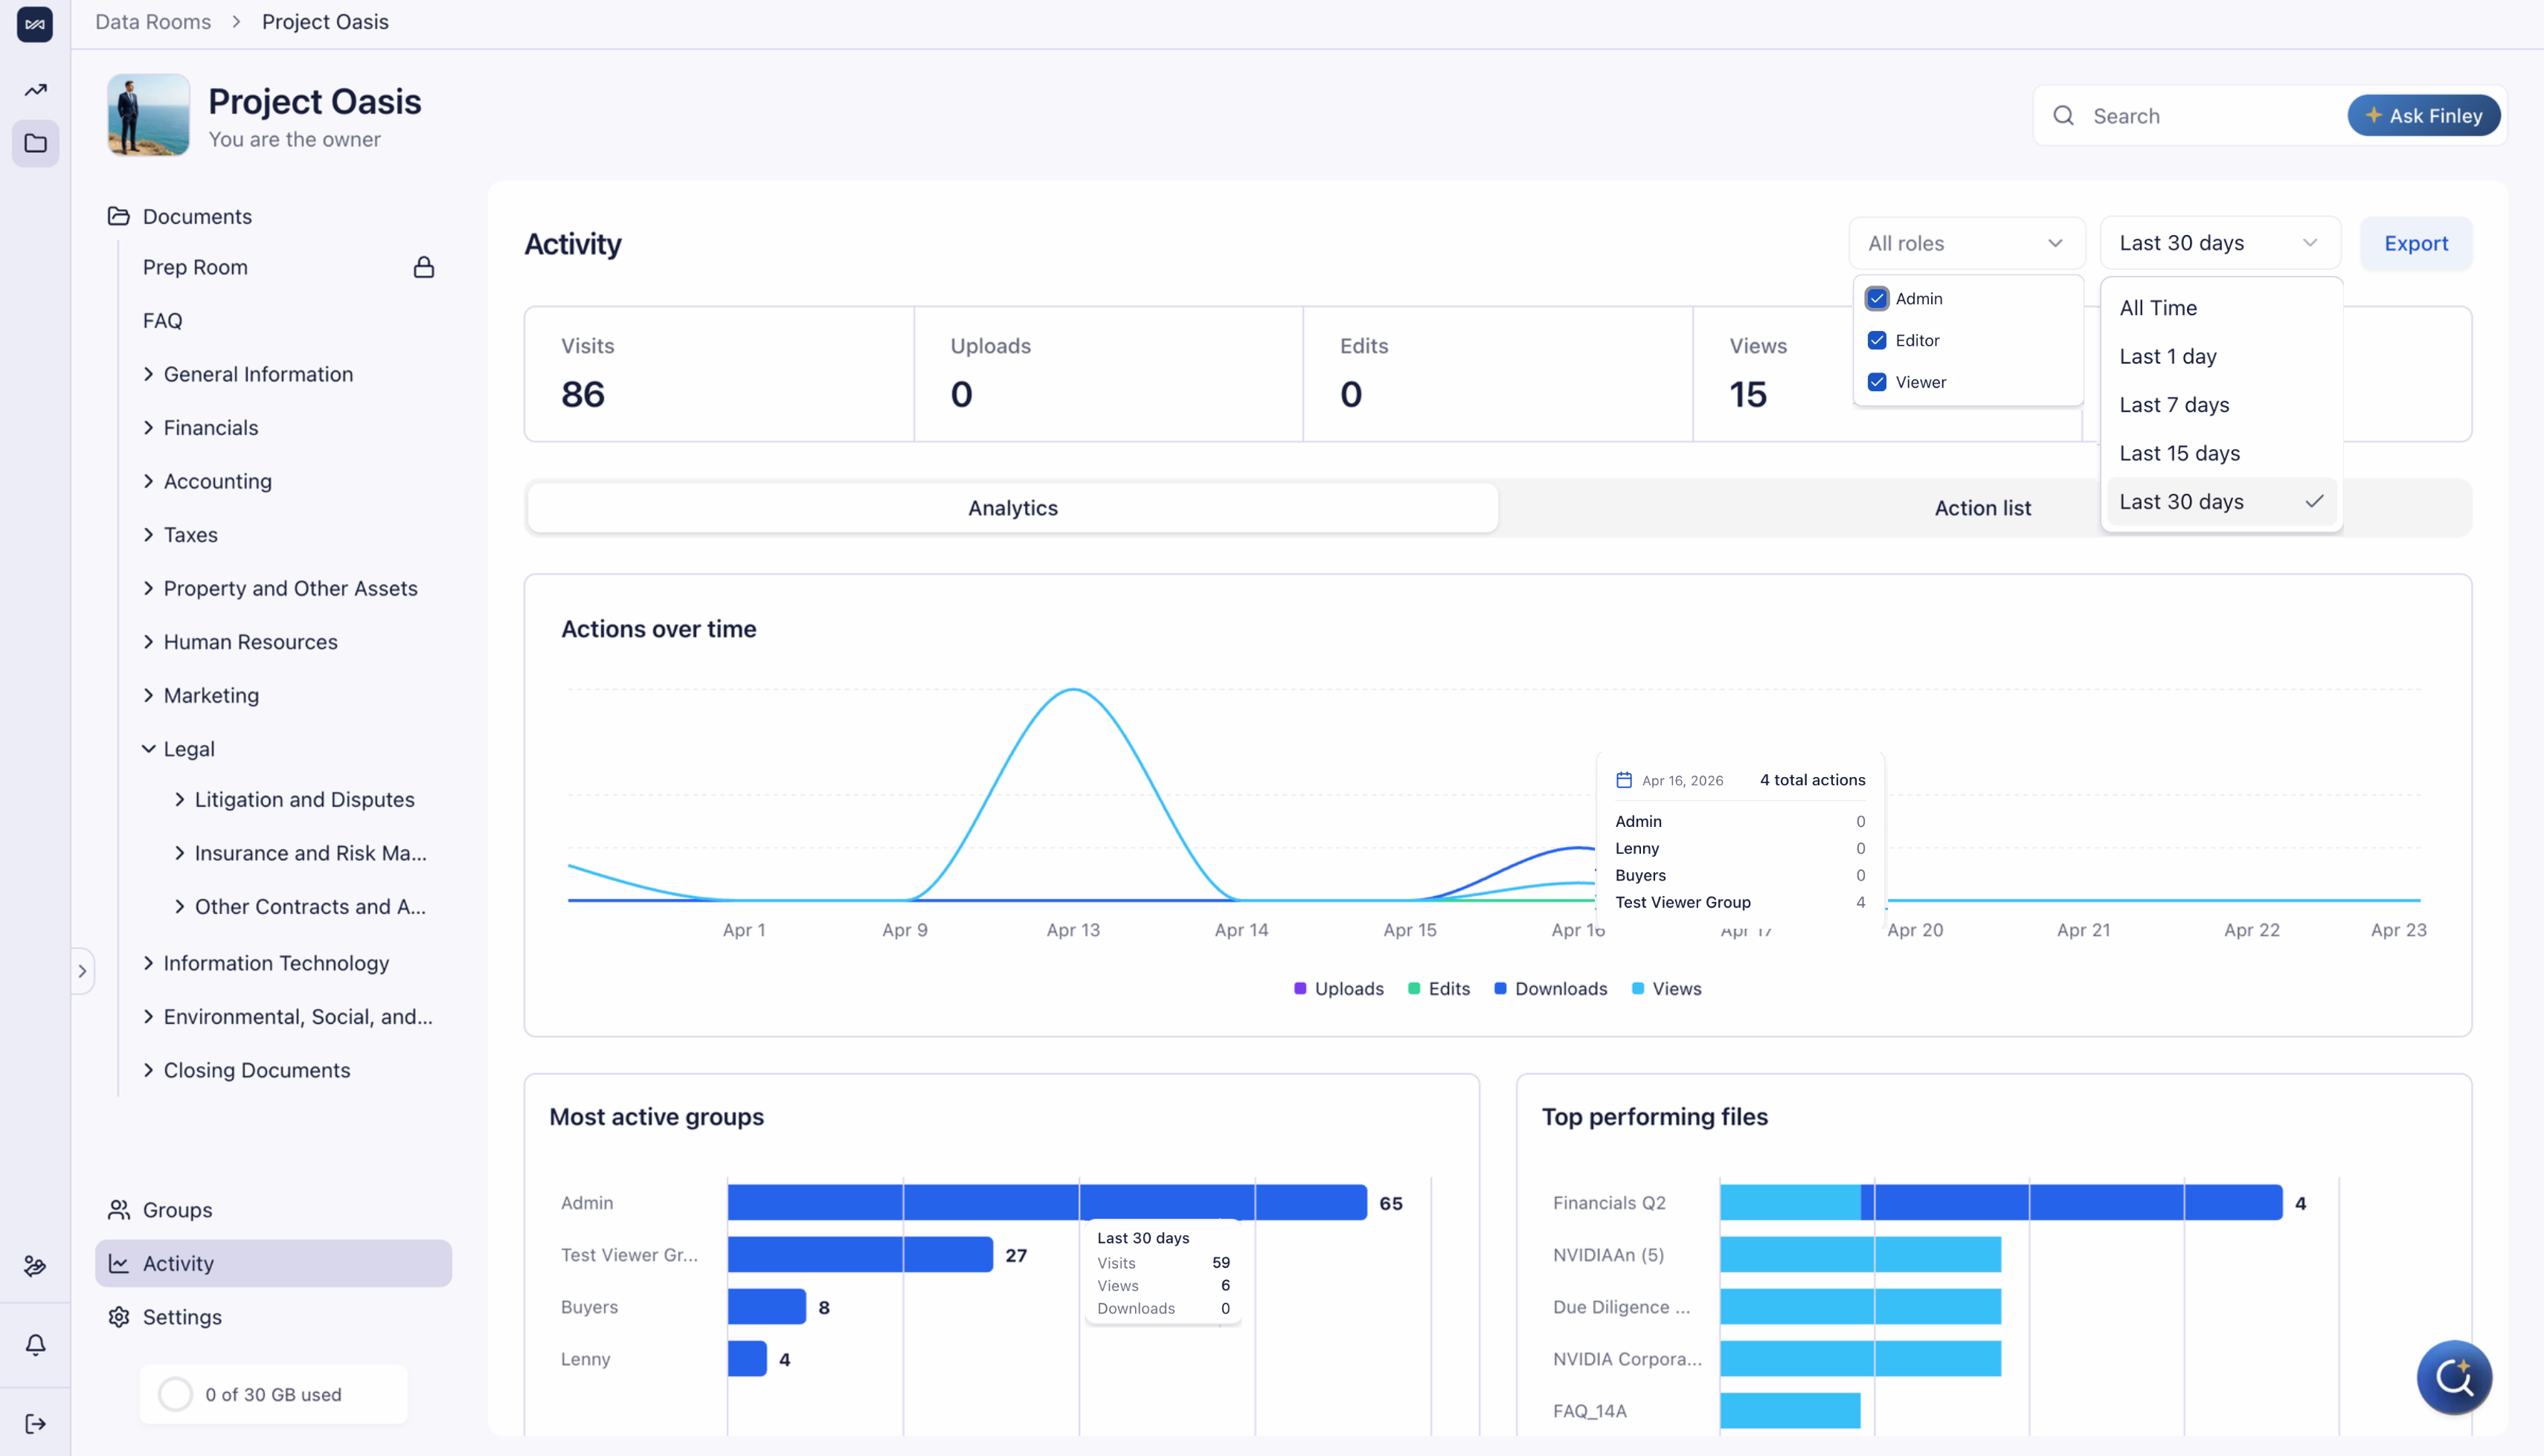The height and width of the screenshot is (1456, 2544).
Task: Click the Export button
Action: click(2415, 243)
